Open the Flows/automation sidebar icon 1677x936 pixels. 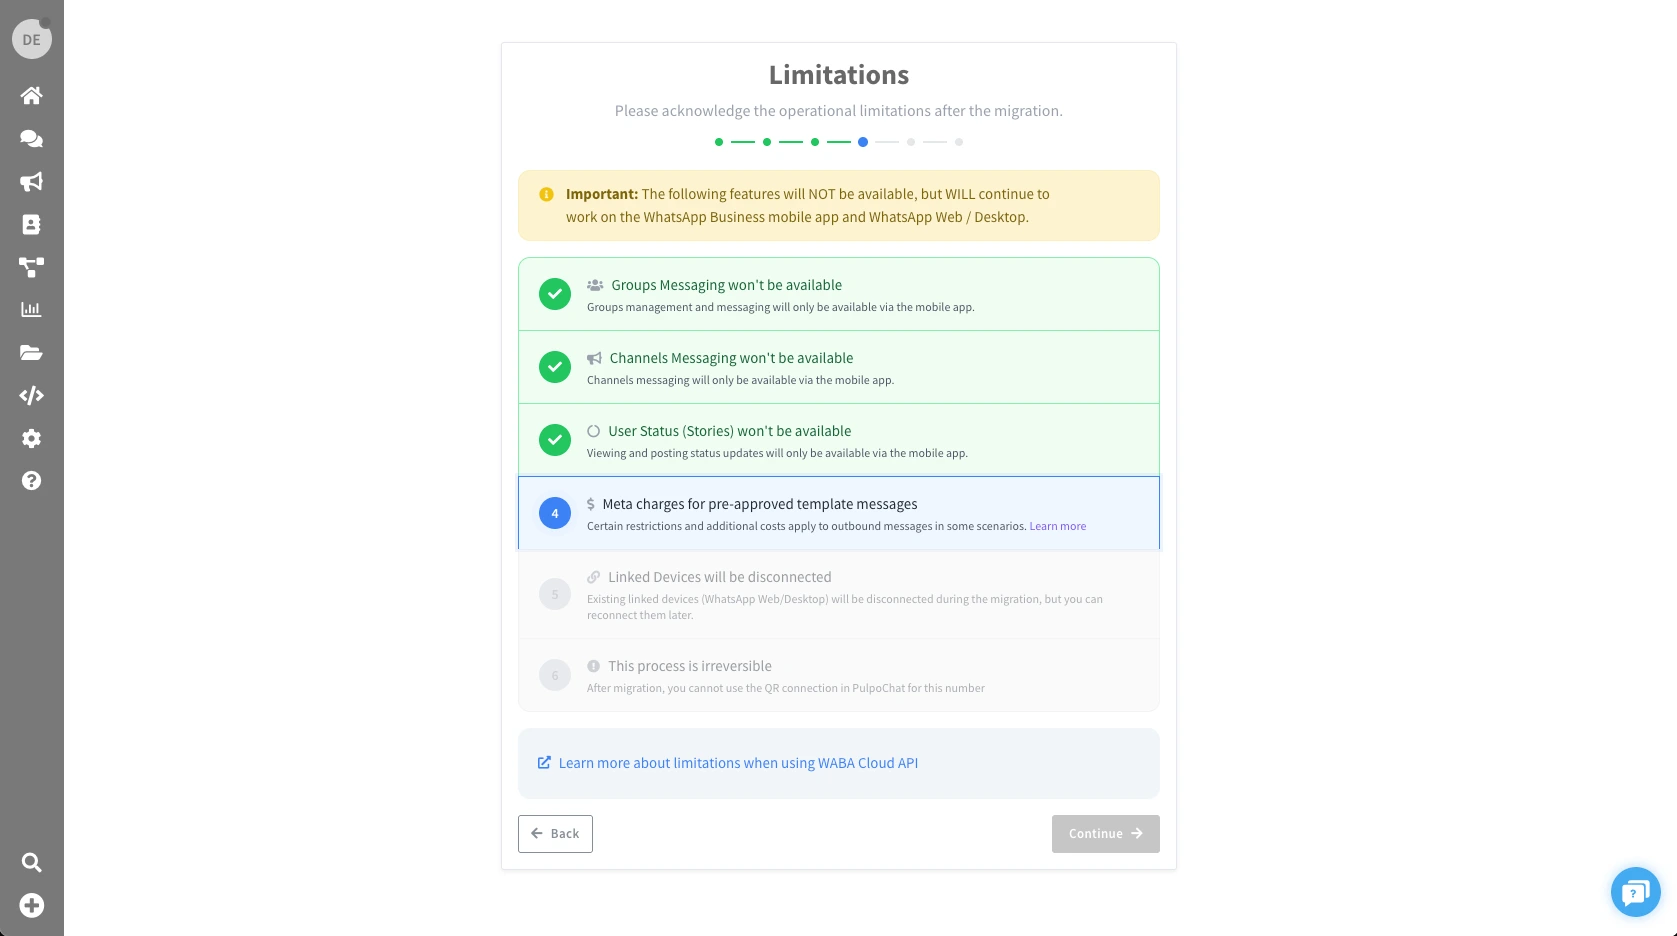coord(31,267)
